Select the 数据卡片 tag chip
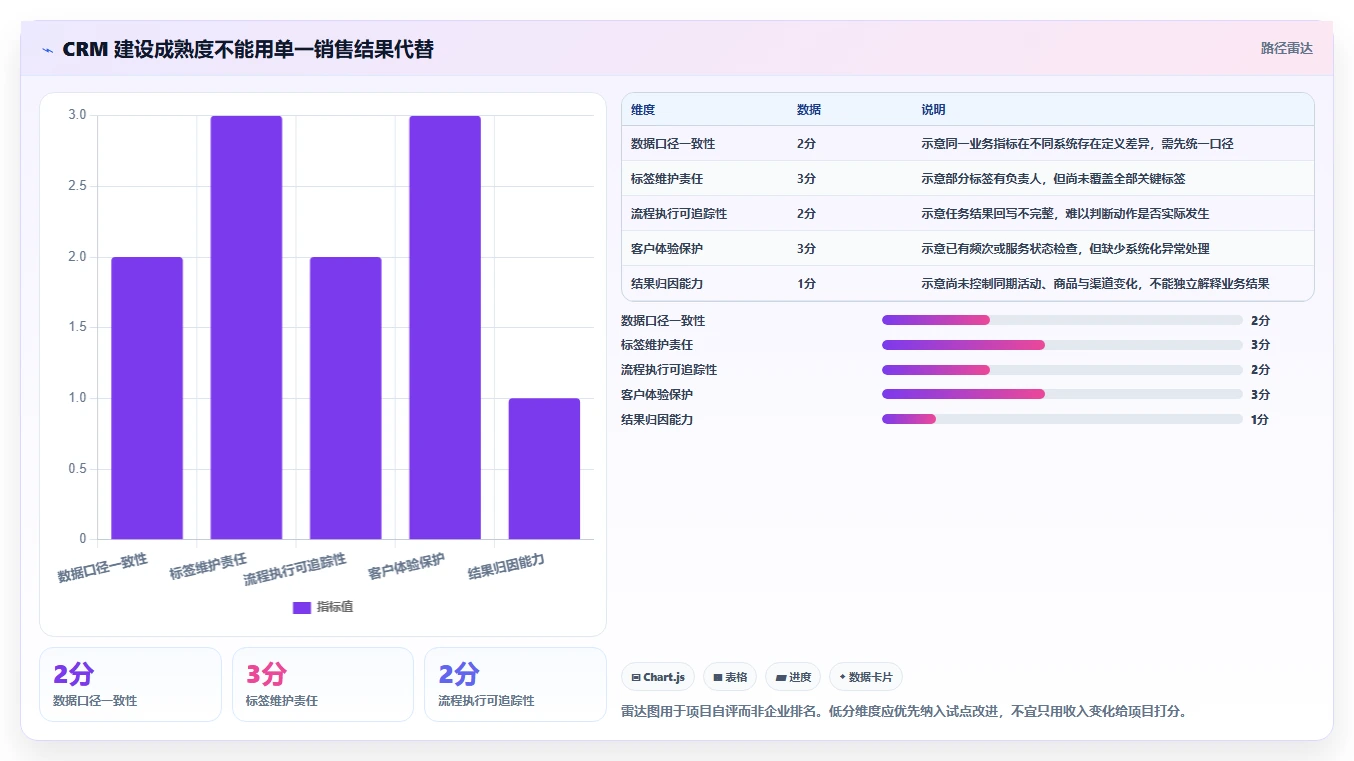Viewport: 1354px width, 761px height. point(866,677)
